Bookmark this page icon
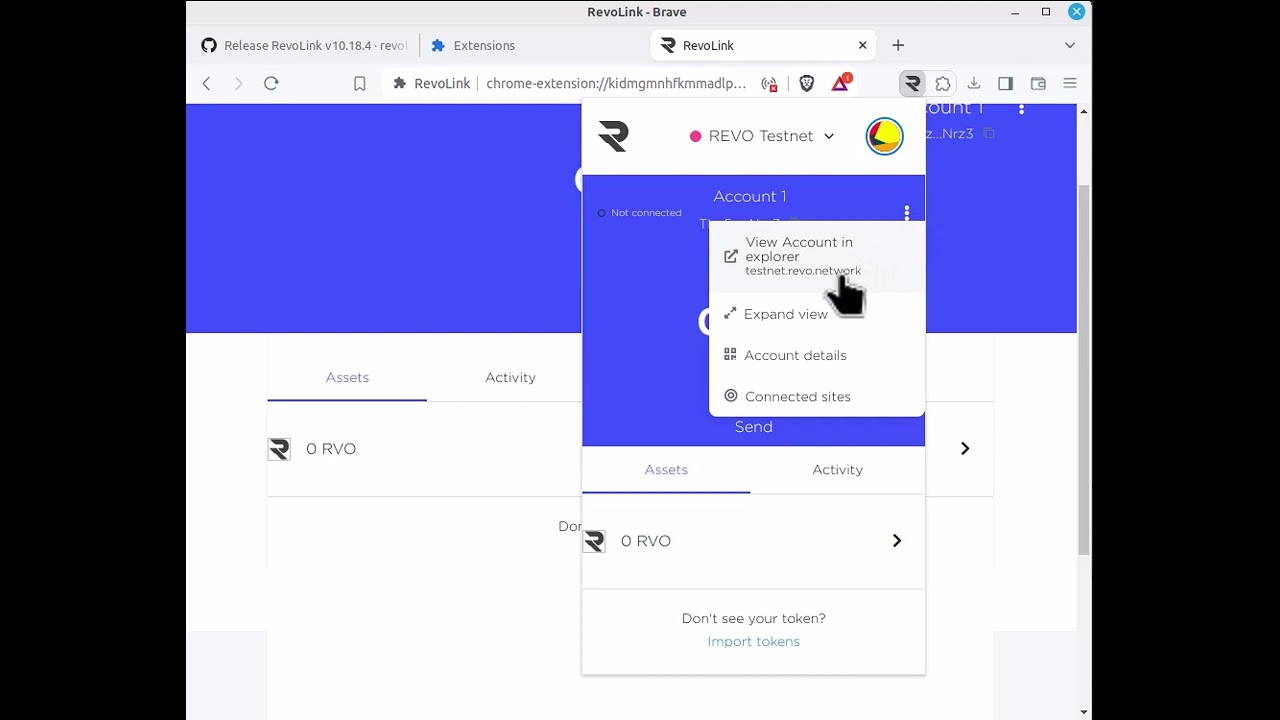The height and width of the screenshot is (720, 1280). (x=360, y=84)
